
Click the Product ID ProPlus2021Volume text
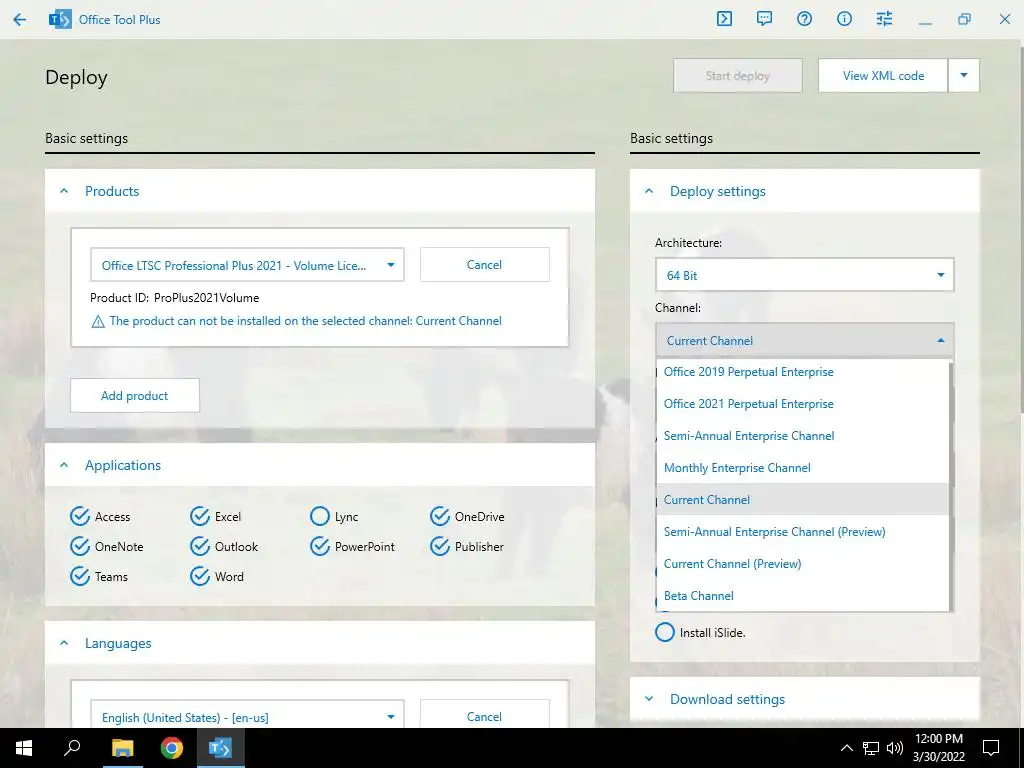tap(174, 298)
